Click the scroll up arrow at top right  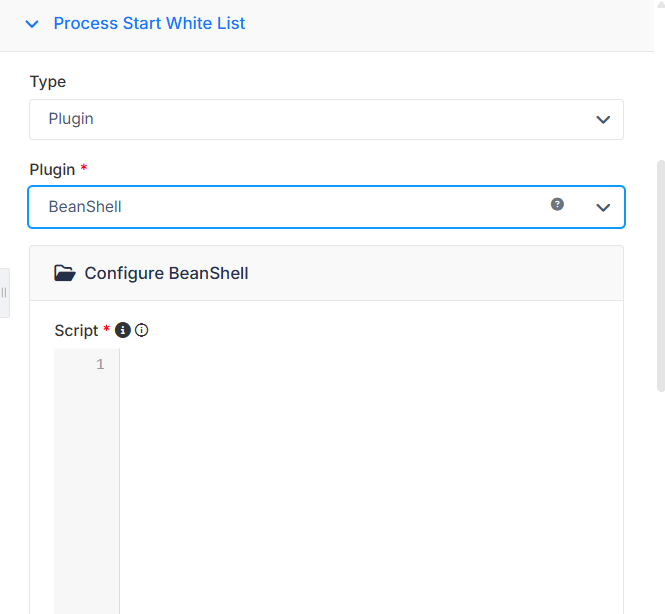click(x=661, y=4)
